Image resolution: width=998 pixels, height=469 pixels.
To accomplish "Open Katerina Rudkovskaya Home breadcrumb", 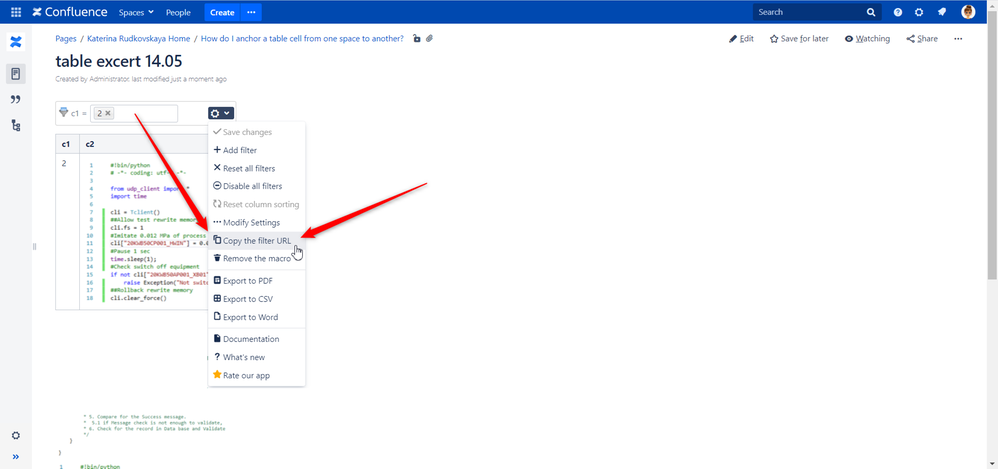I will point(138,38).
